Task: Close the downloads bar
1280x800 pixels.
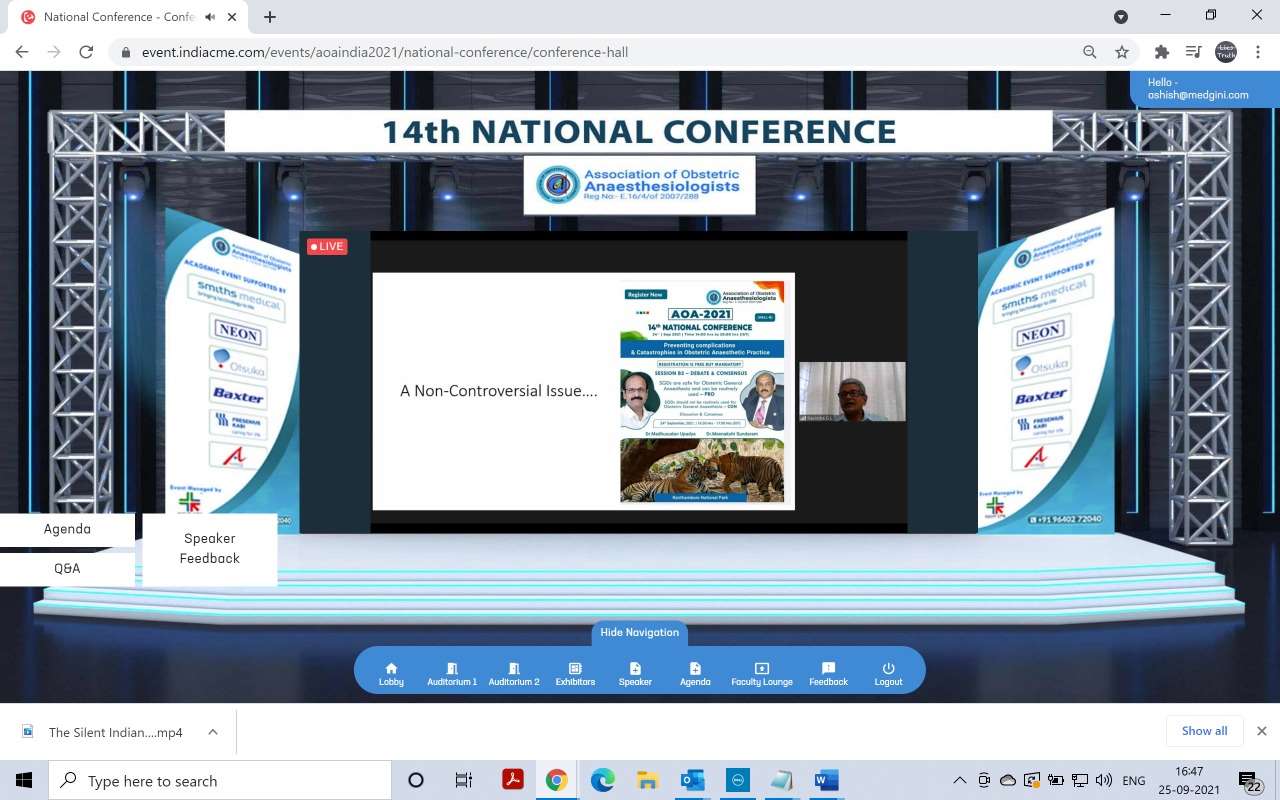Action: (x=1262, y=731)
